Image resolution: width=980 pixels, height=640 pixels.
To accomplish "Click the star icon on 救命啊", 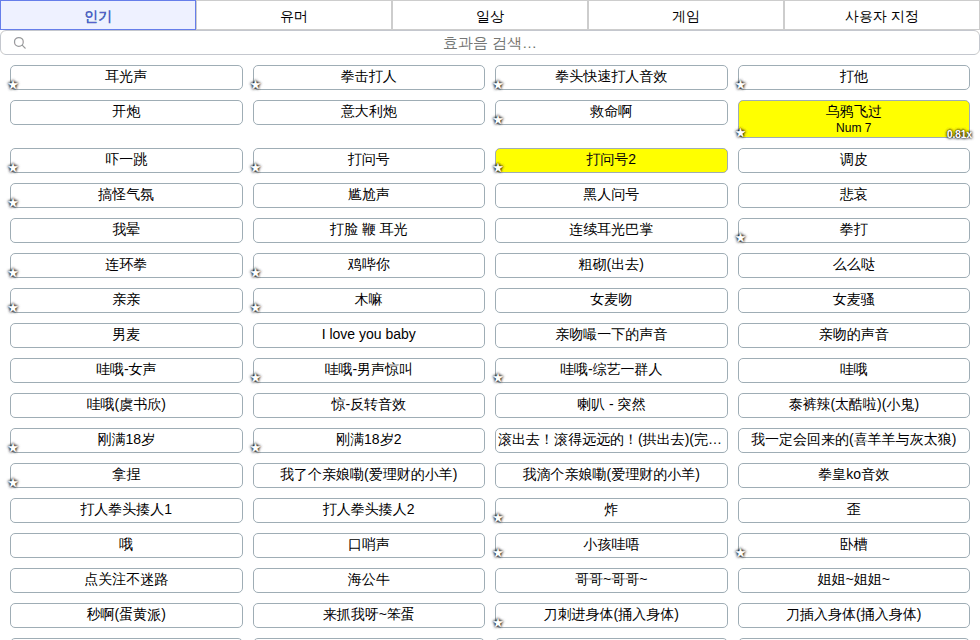I will (498, 119).
